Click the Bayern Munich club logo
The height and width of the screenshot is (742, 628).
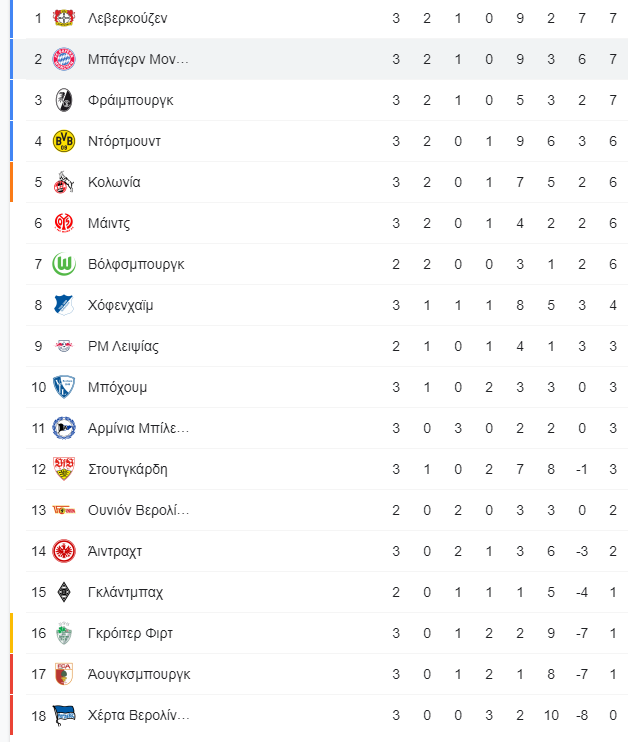(x=64, y=59)
